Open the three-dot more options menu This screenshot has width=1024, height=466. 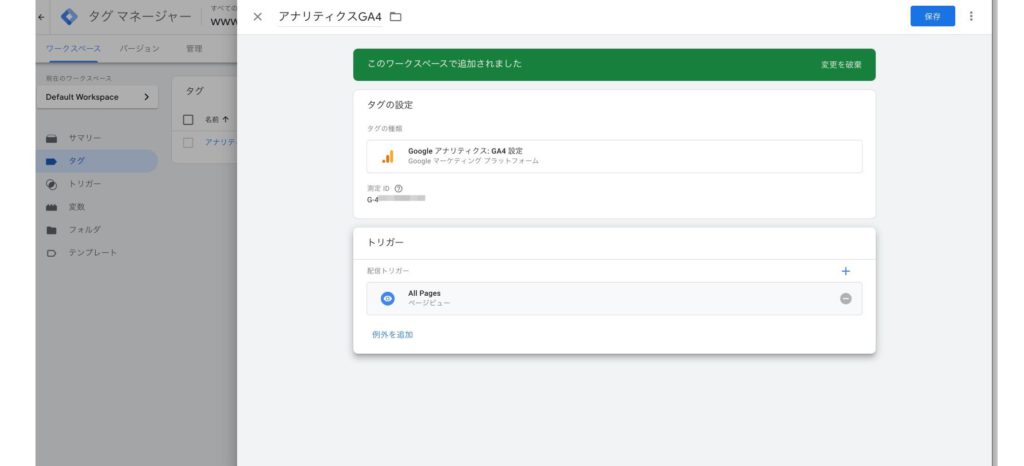(971, 16)
